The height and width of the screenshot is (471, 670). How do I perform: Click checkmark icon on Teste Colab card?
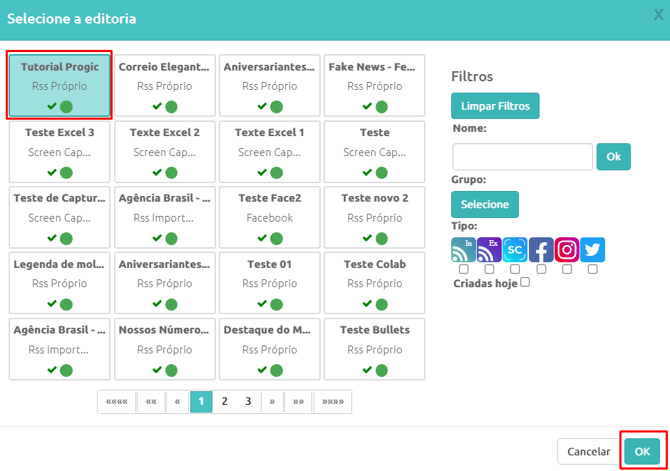click(367, 303)
